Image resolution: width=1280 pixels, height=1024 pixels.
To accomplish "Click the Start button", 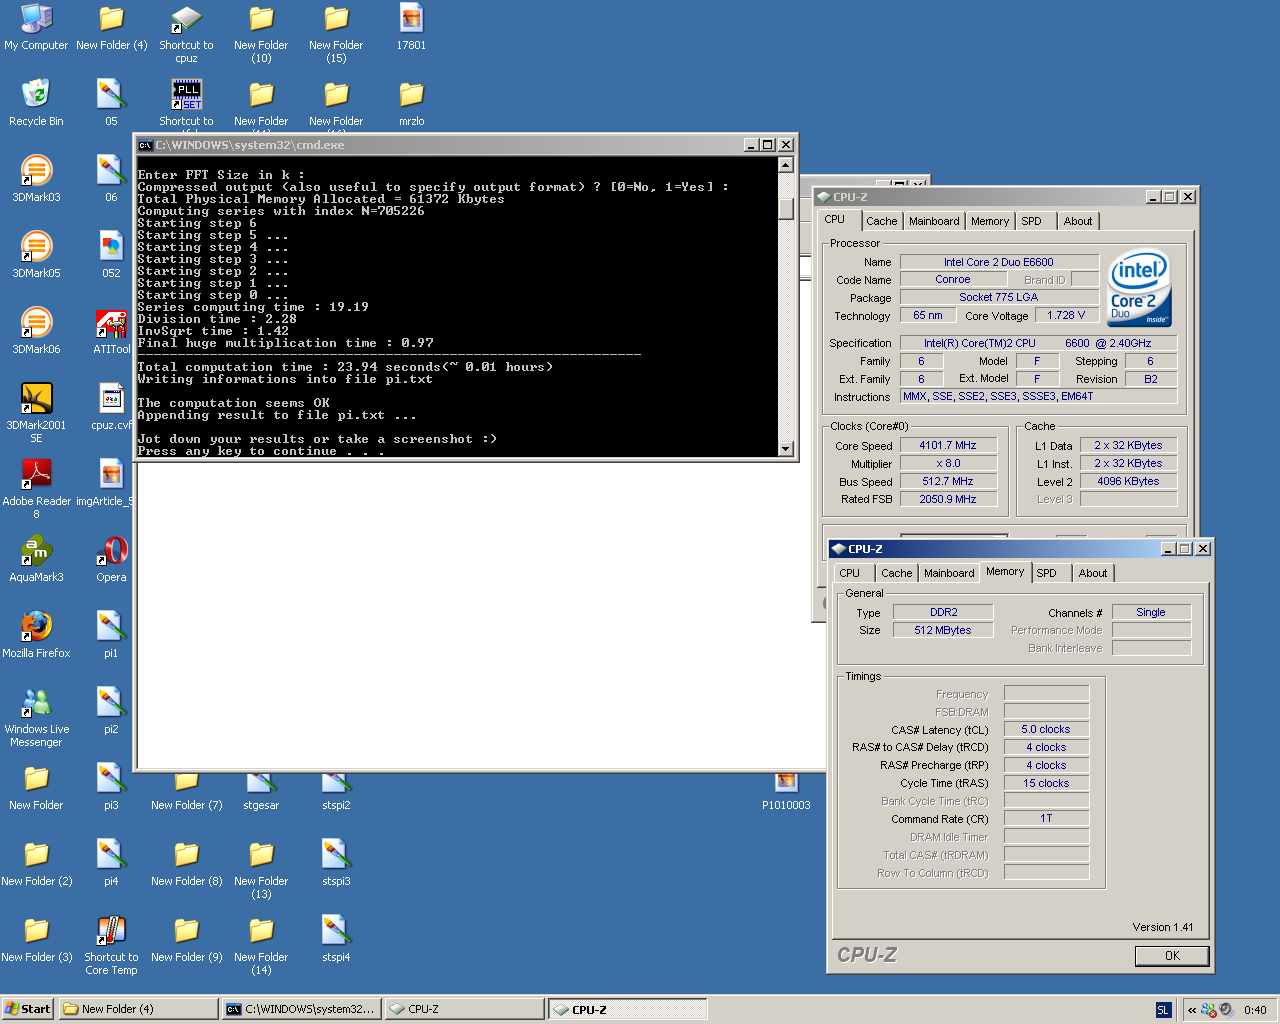I will click(x=27, y=1009).
